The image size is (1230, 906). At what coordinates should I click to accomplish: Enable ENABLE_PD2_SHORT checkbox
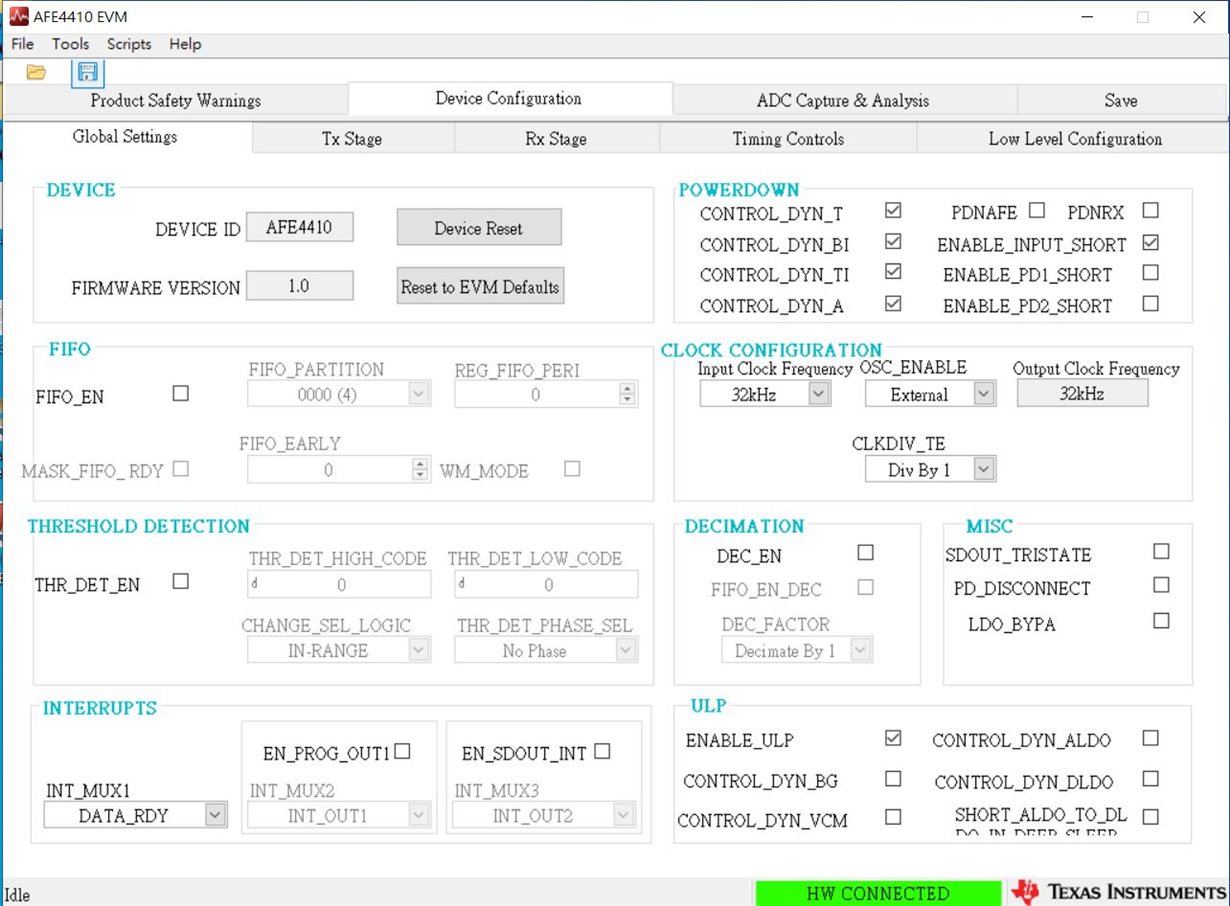[x=1151, y=303]
